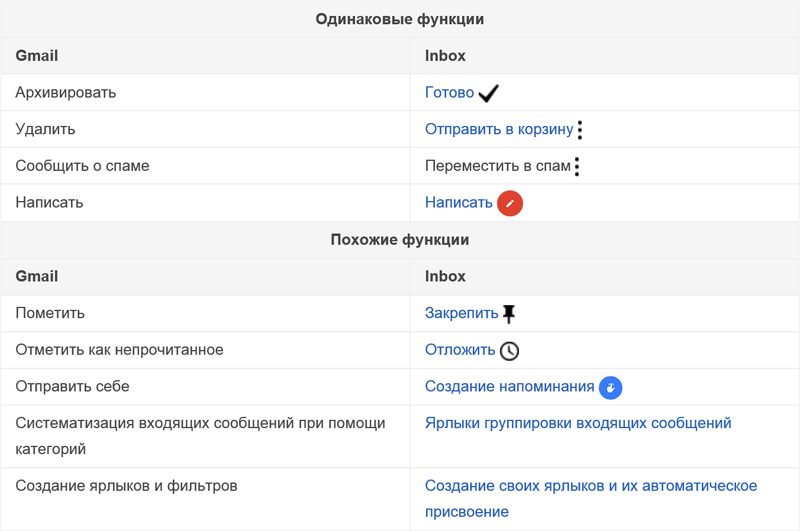Click Систематизация входящих сообщений при помощи категорий text
Image resolution: width=800 pixels, height=531 pixels.
pos(201,436)
